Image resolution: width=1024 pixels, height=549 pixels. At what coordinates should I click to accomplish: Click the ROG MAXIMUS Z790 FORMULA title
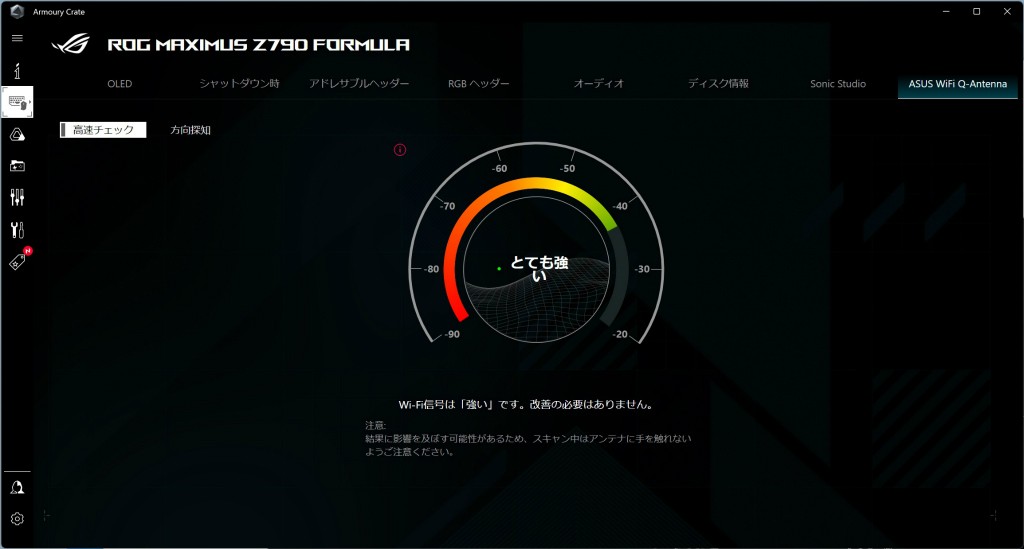[x=259, y=44]
